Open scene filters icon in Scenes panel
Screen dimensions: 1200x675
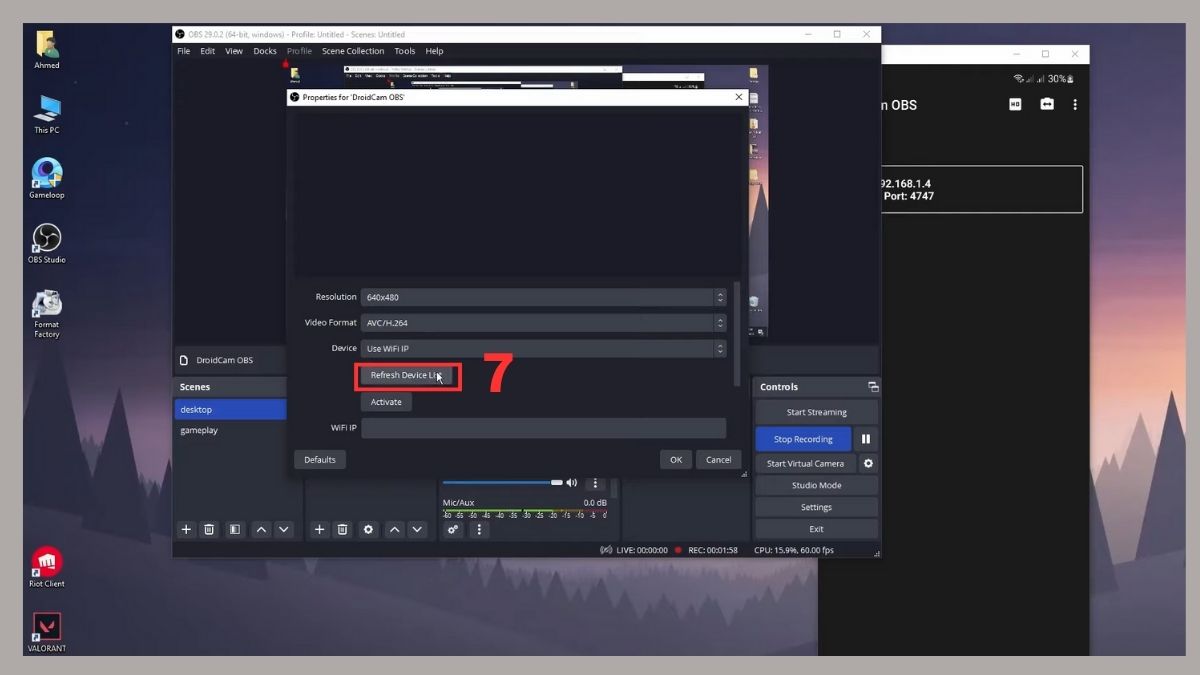tap(234, 529)
